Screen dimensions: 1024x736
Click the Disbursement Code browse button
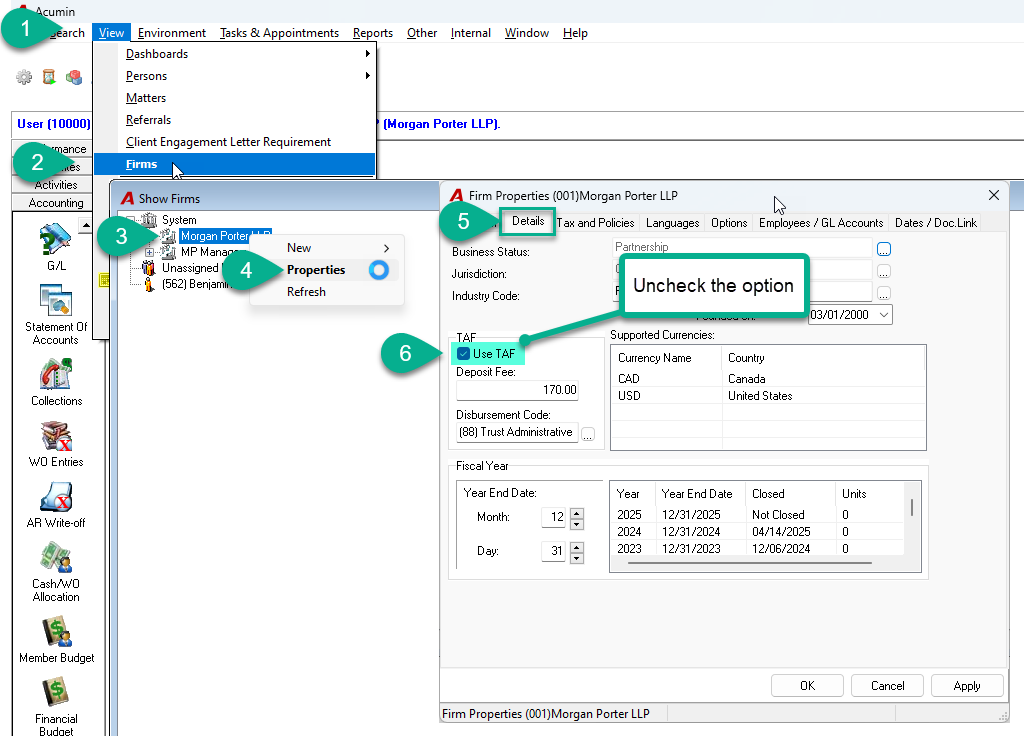pos(588,434)
